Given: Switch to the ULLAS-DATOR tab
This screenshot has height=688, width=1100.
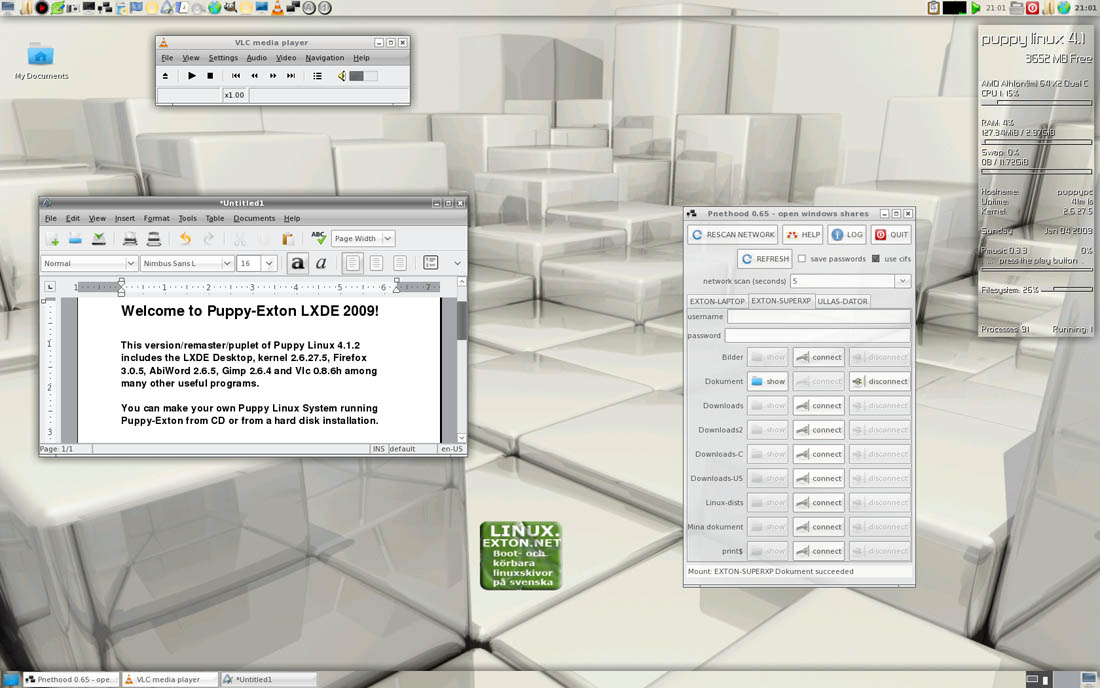Looking at the screenshot, I should coord(842,301).
